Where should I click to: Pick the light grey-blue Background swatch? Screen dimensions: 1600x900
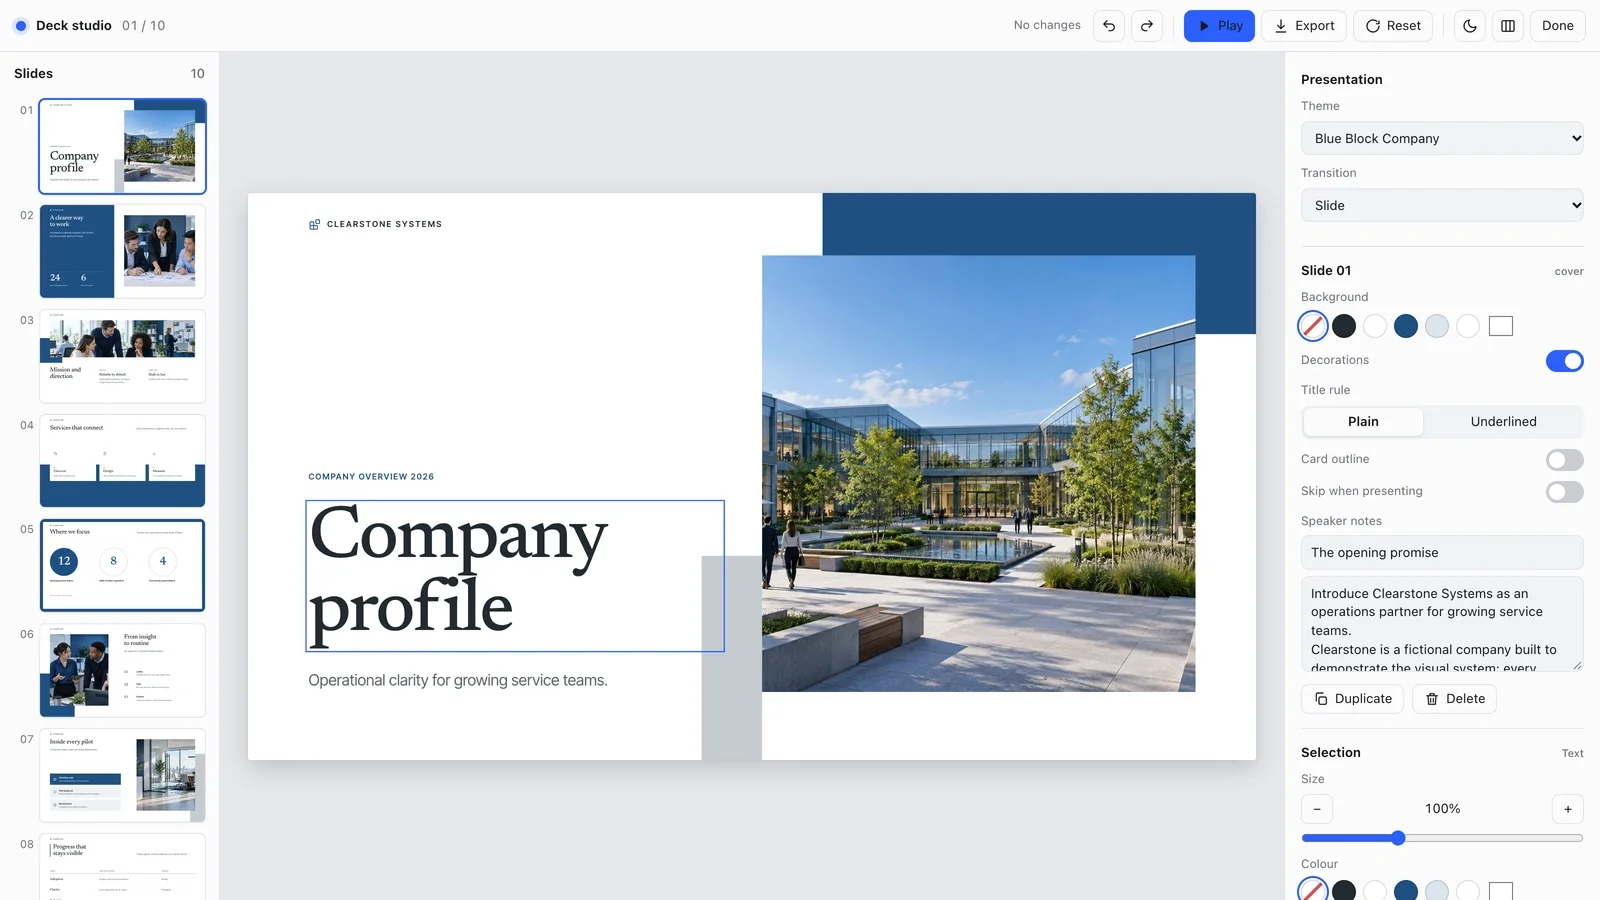point(1437,326)
